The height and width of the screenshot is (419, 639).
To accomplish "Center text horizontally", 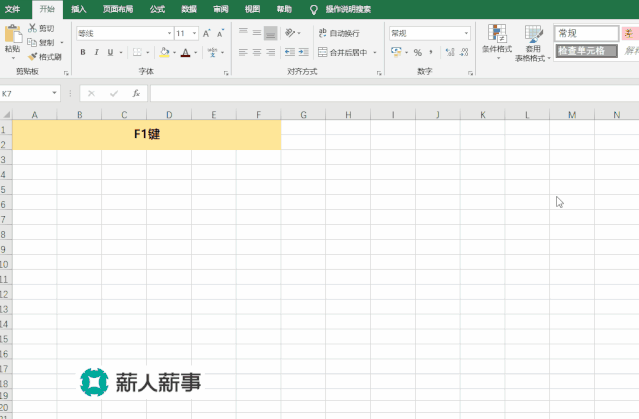I will click(x=257, y=52).
